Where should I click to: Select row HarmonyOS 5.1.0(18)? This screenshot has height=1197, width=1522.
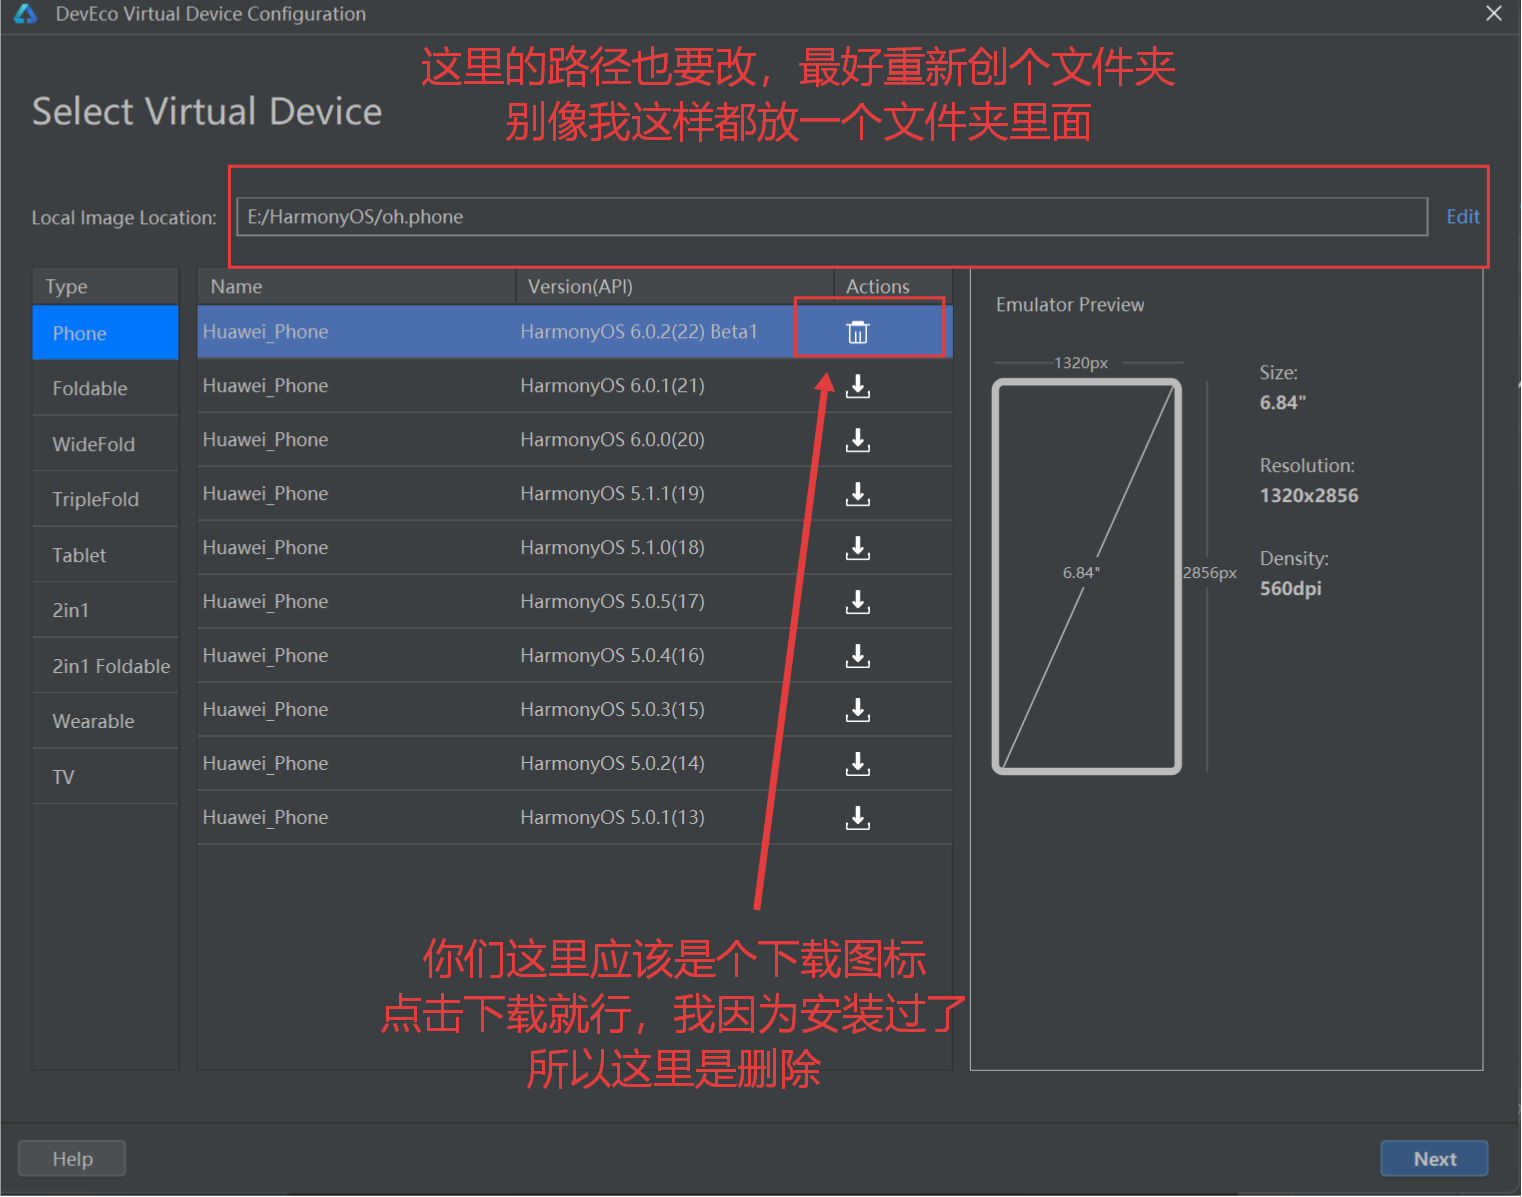click(575, 548)
